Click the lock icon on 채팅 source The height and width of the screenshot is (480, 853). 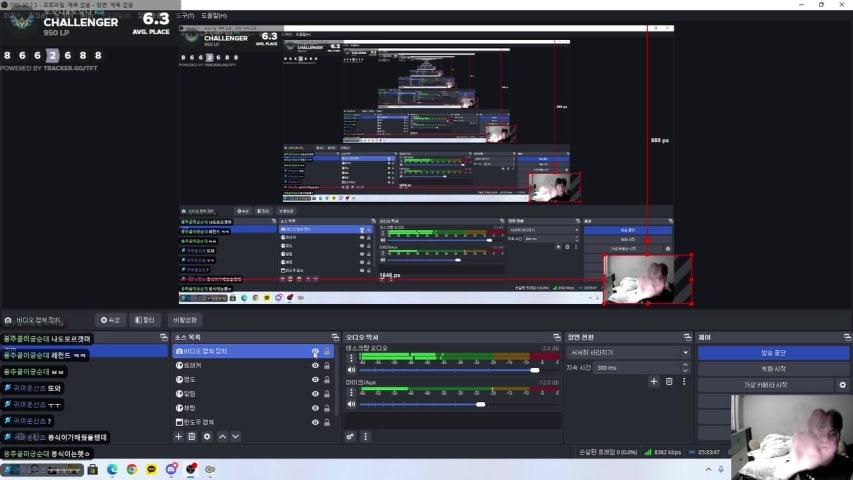tap(327, 408)
